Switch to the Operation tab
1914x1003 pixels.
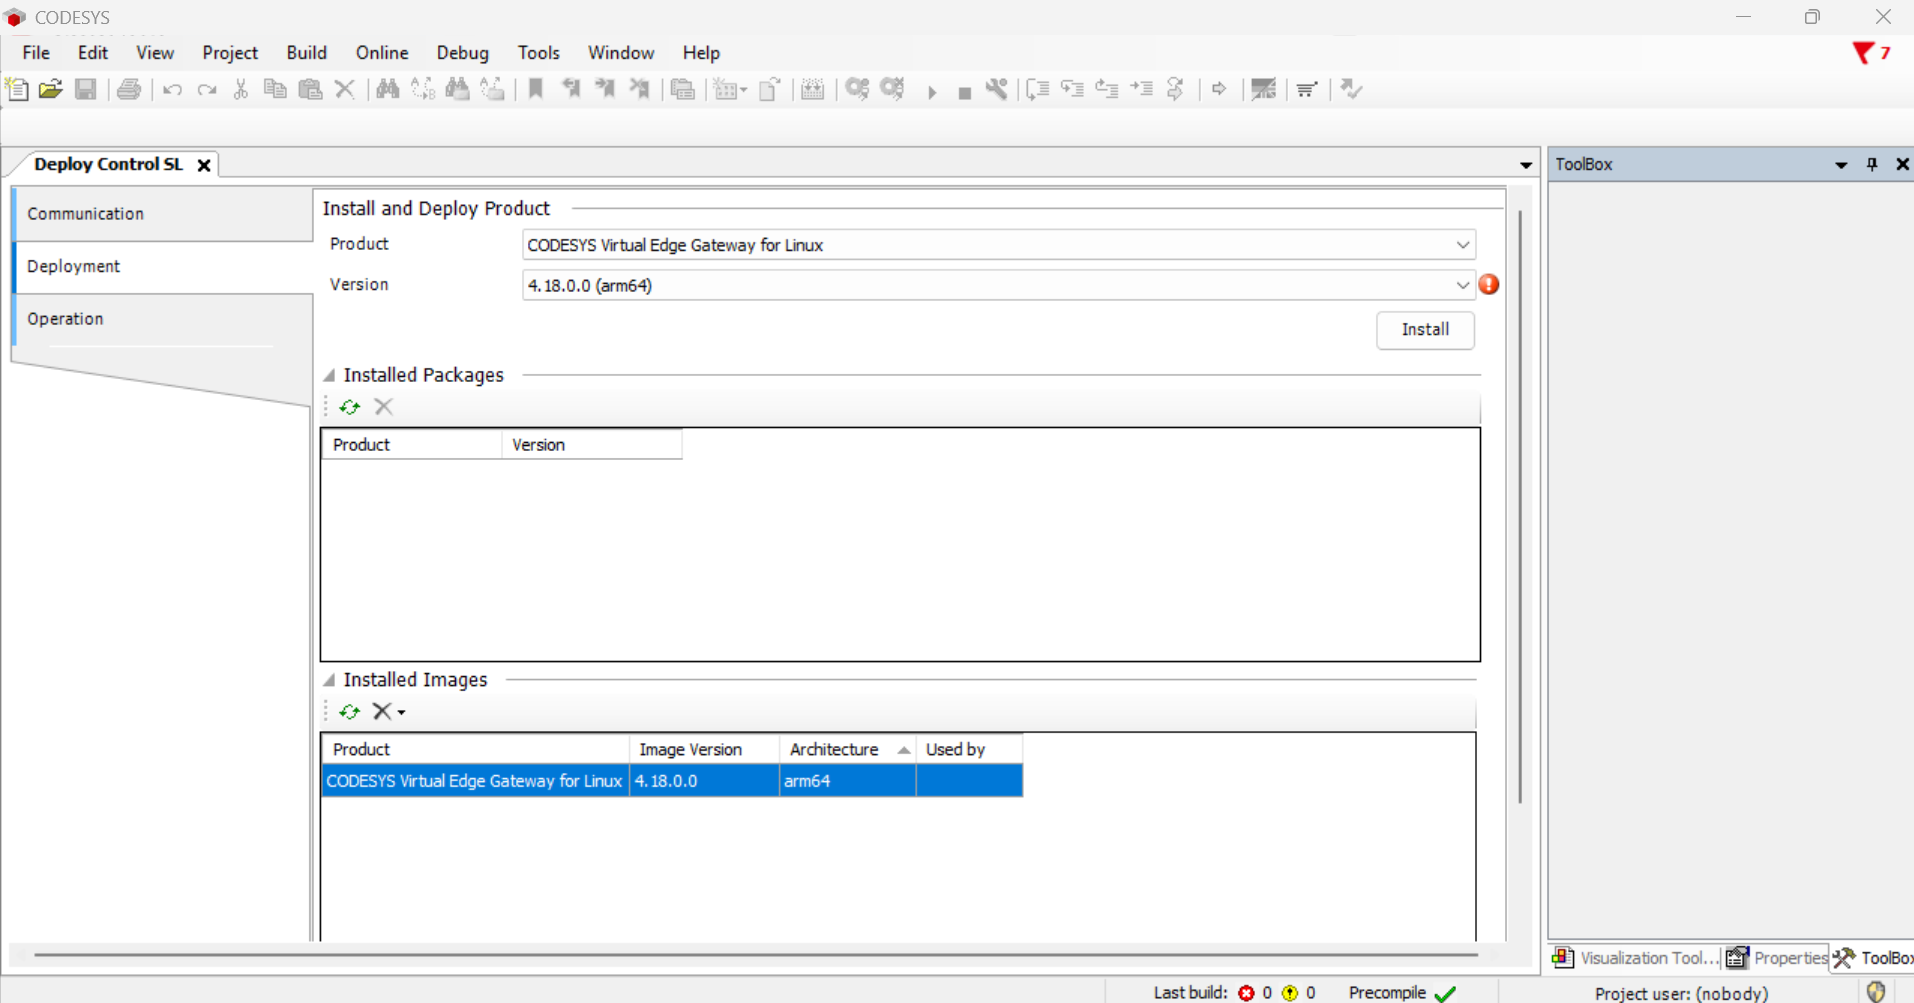point(66,319)
